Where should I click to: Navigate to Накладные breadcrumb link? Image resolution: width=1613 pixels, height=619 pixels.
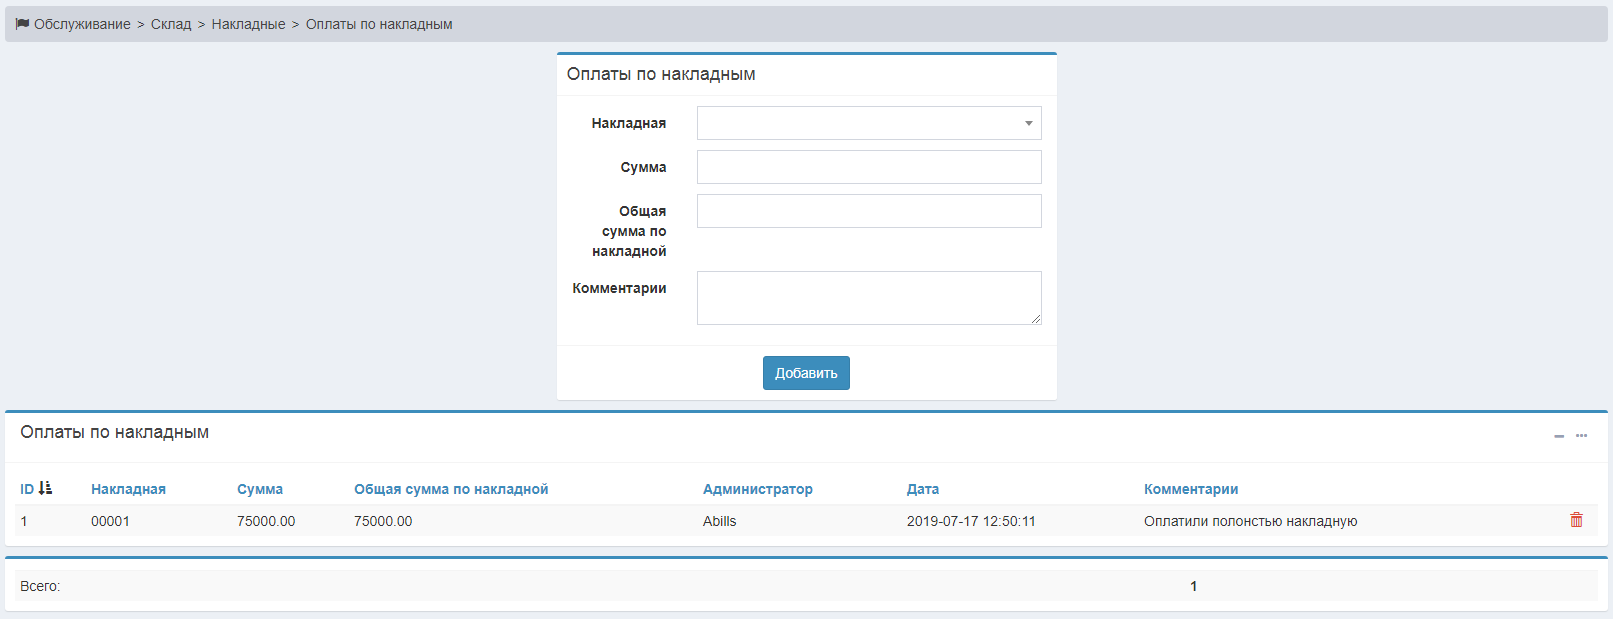(248, 24)
